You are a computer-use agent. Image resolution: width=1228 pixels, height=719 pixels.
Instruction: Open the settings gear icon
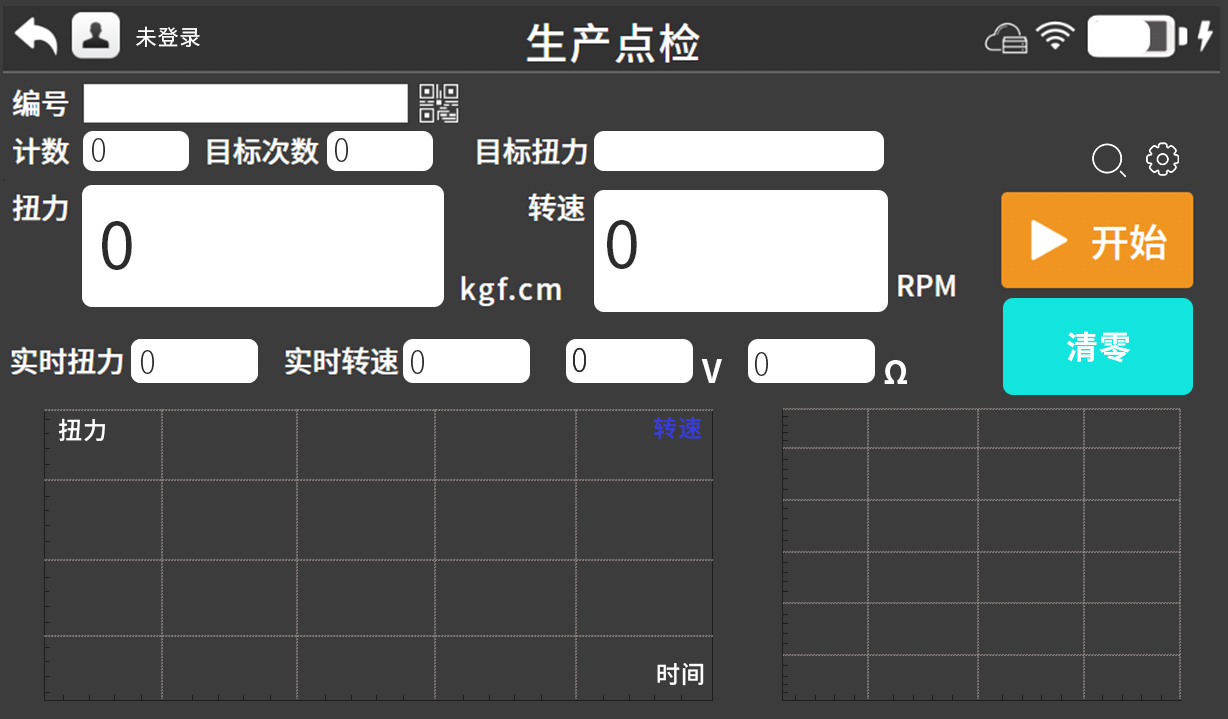1163,159
